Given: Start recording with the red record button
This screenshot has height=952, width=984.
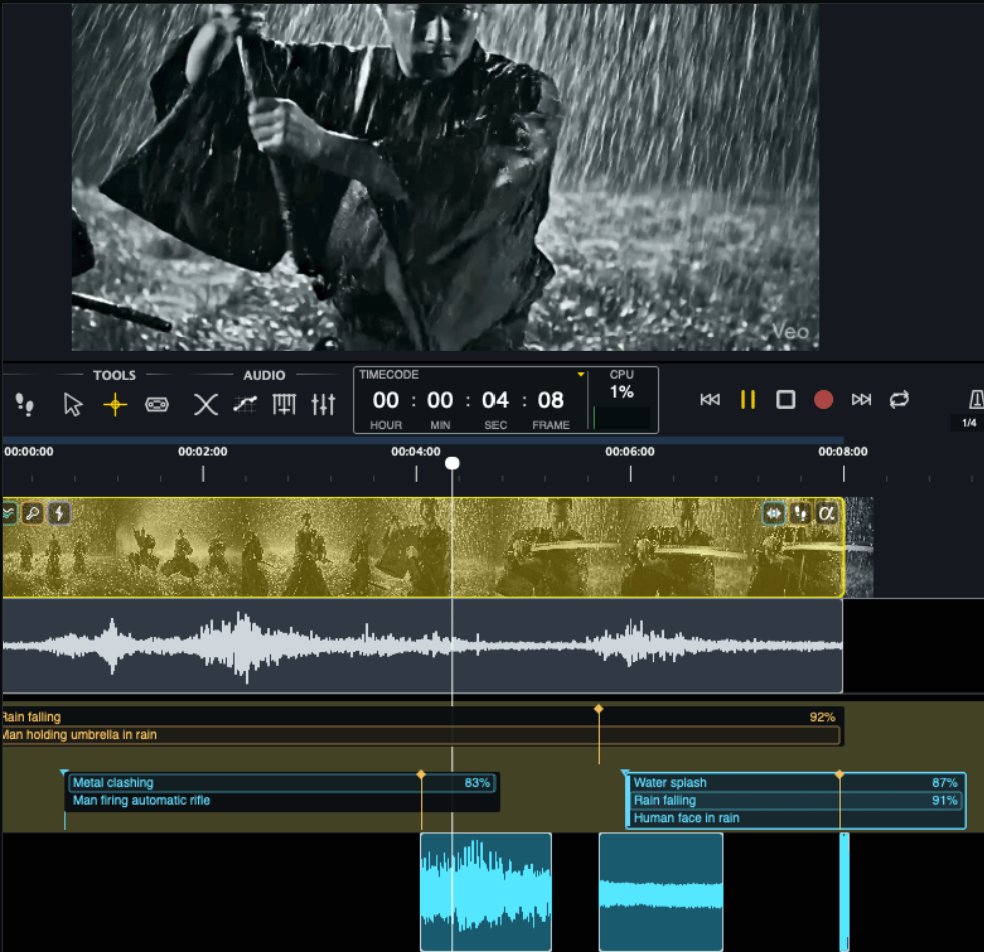Looking at the screenshot, I should pyautogui.click(x=823, y=400).
